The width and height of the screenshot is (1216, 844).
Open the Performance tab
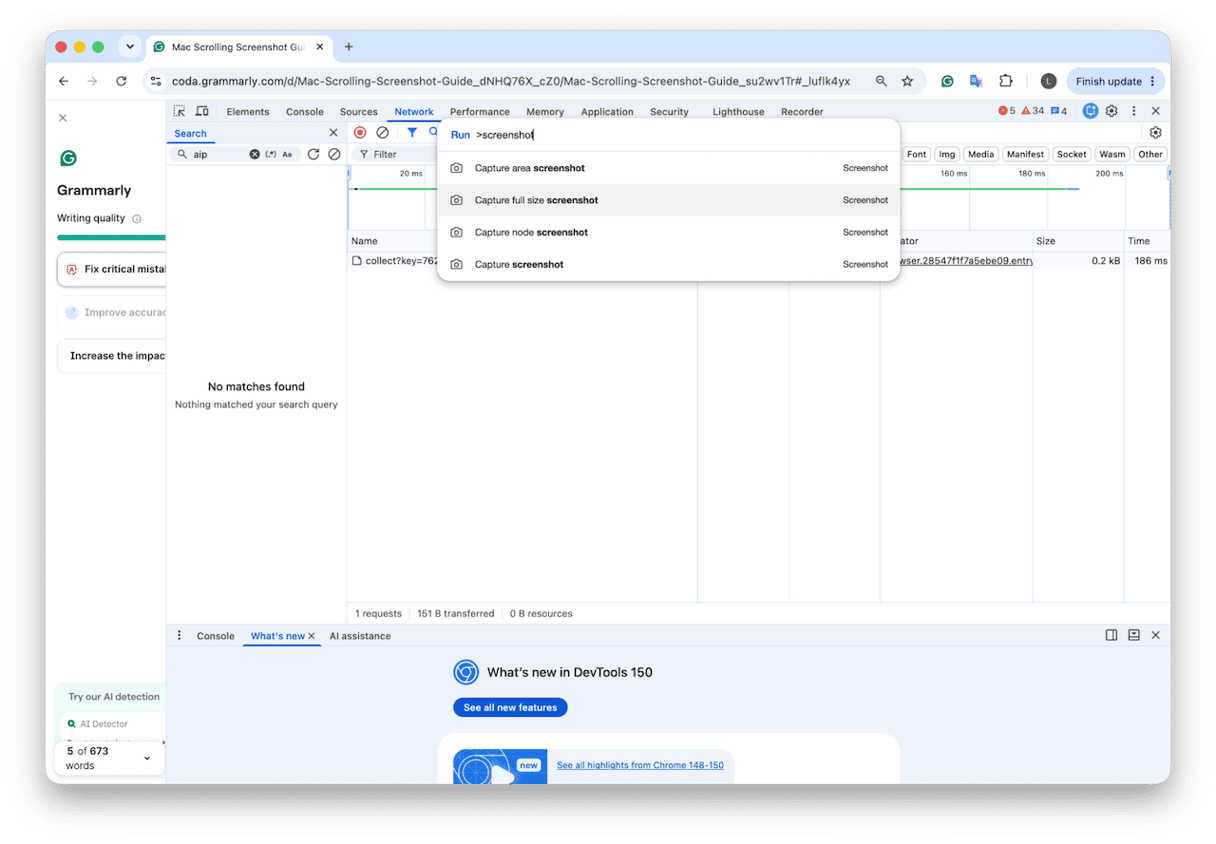(x=480, y=112)
